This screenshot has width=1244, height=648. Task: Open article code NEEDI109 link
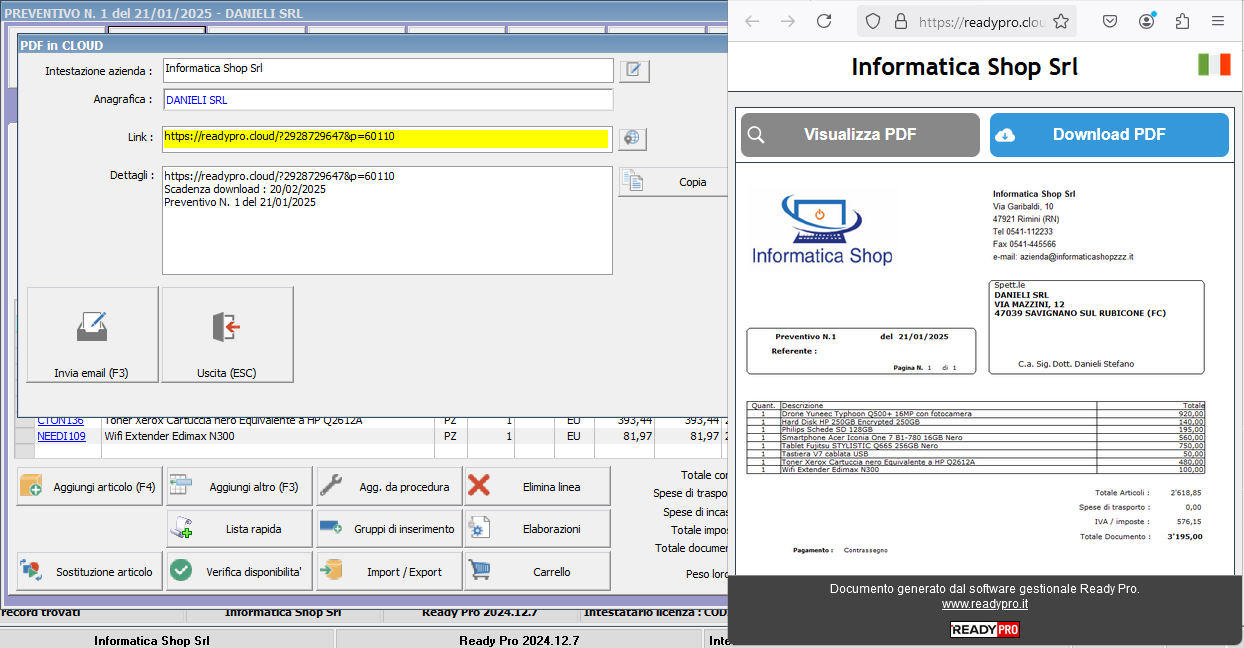62,437
